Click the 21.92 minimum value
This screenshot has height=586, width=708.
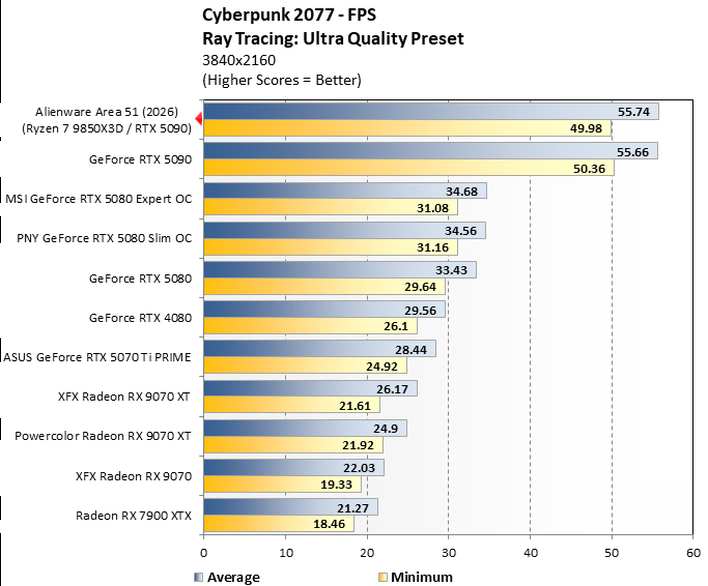pos(358,445)
